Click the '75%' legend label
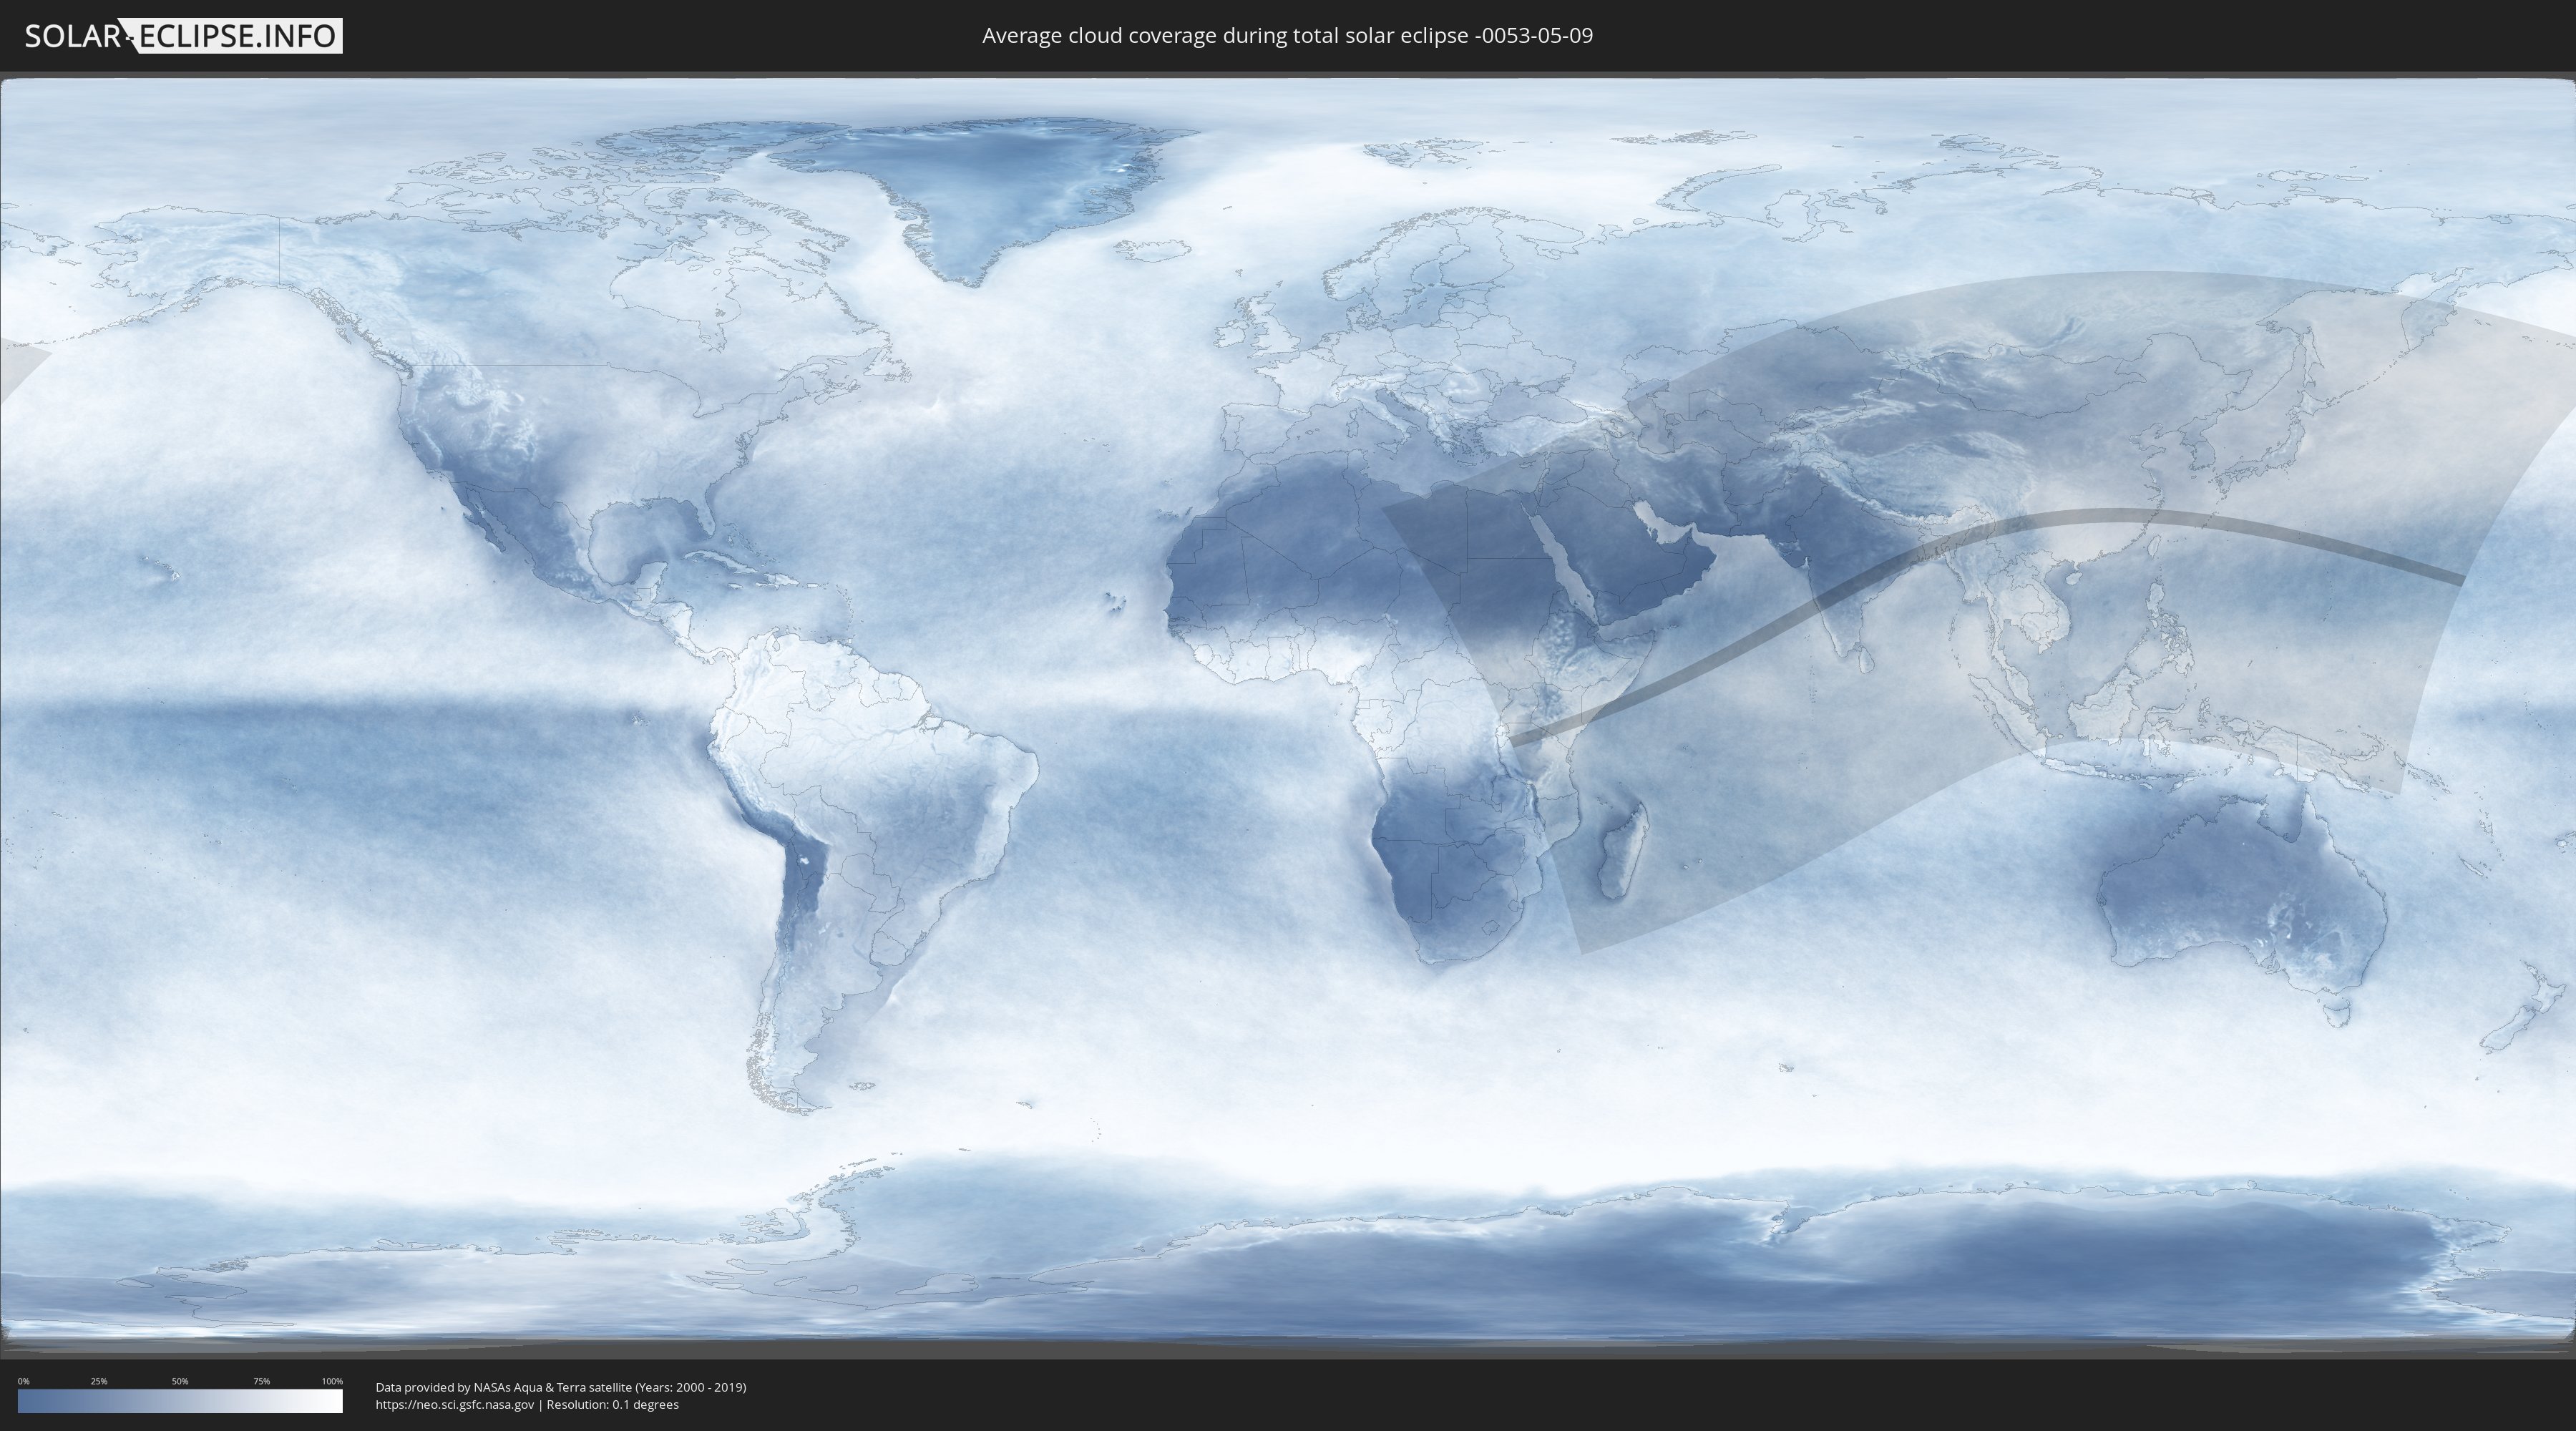The width and height of the screenshot is (2576, 1431). [x=261, y=1381]
